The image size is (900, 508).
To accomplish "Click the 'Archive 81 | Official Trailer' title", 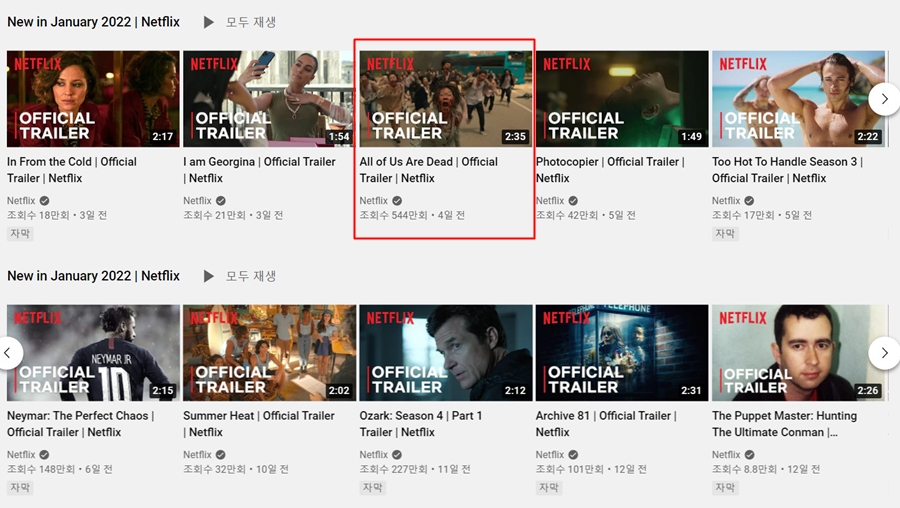I will (x=606, y=424).
